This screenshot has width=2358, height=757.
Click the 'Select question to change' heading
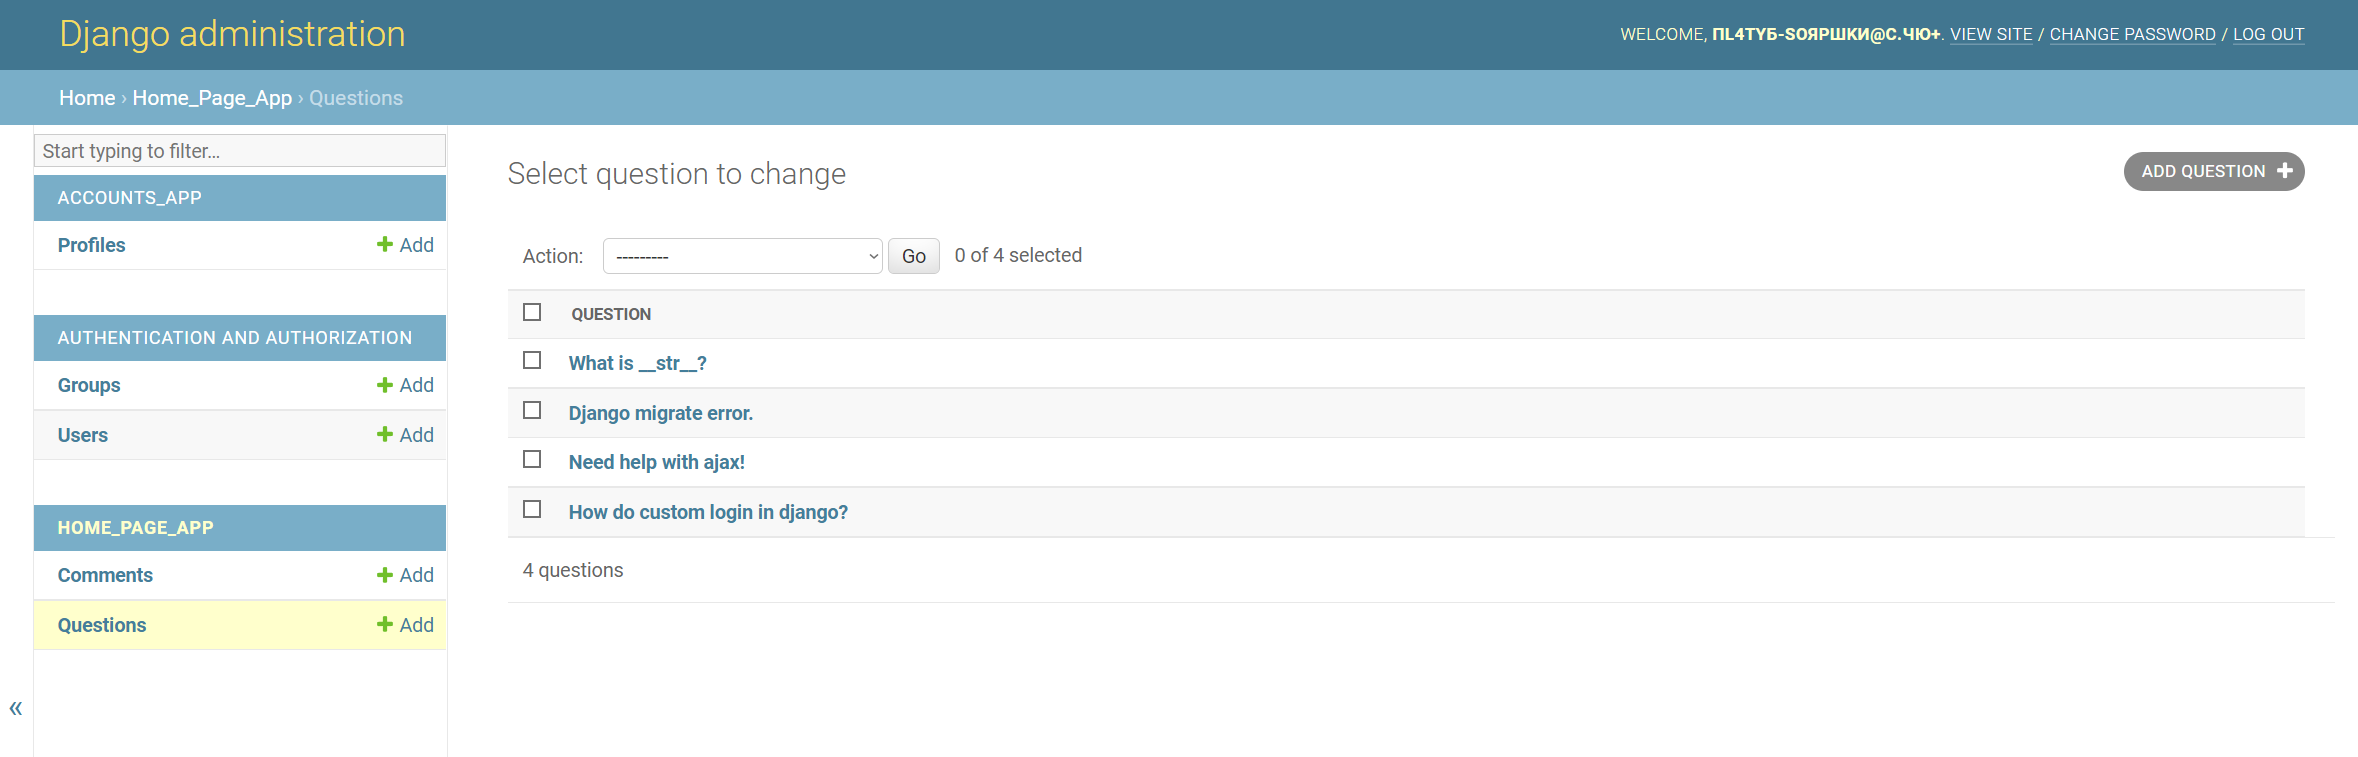[x=677, y=174]
